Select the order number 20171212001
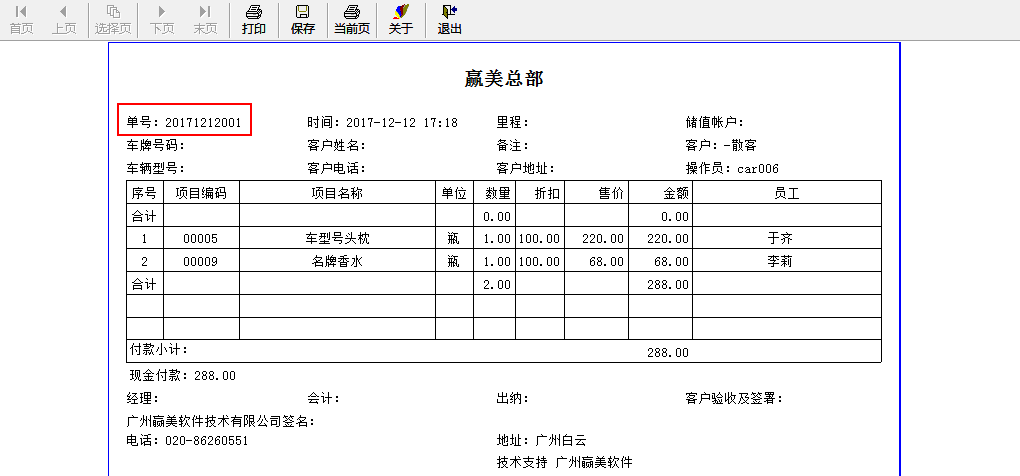The height and width of the screenshot is (476, 1020). [x=203, y=122]
